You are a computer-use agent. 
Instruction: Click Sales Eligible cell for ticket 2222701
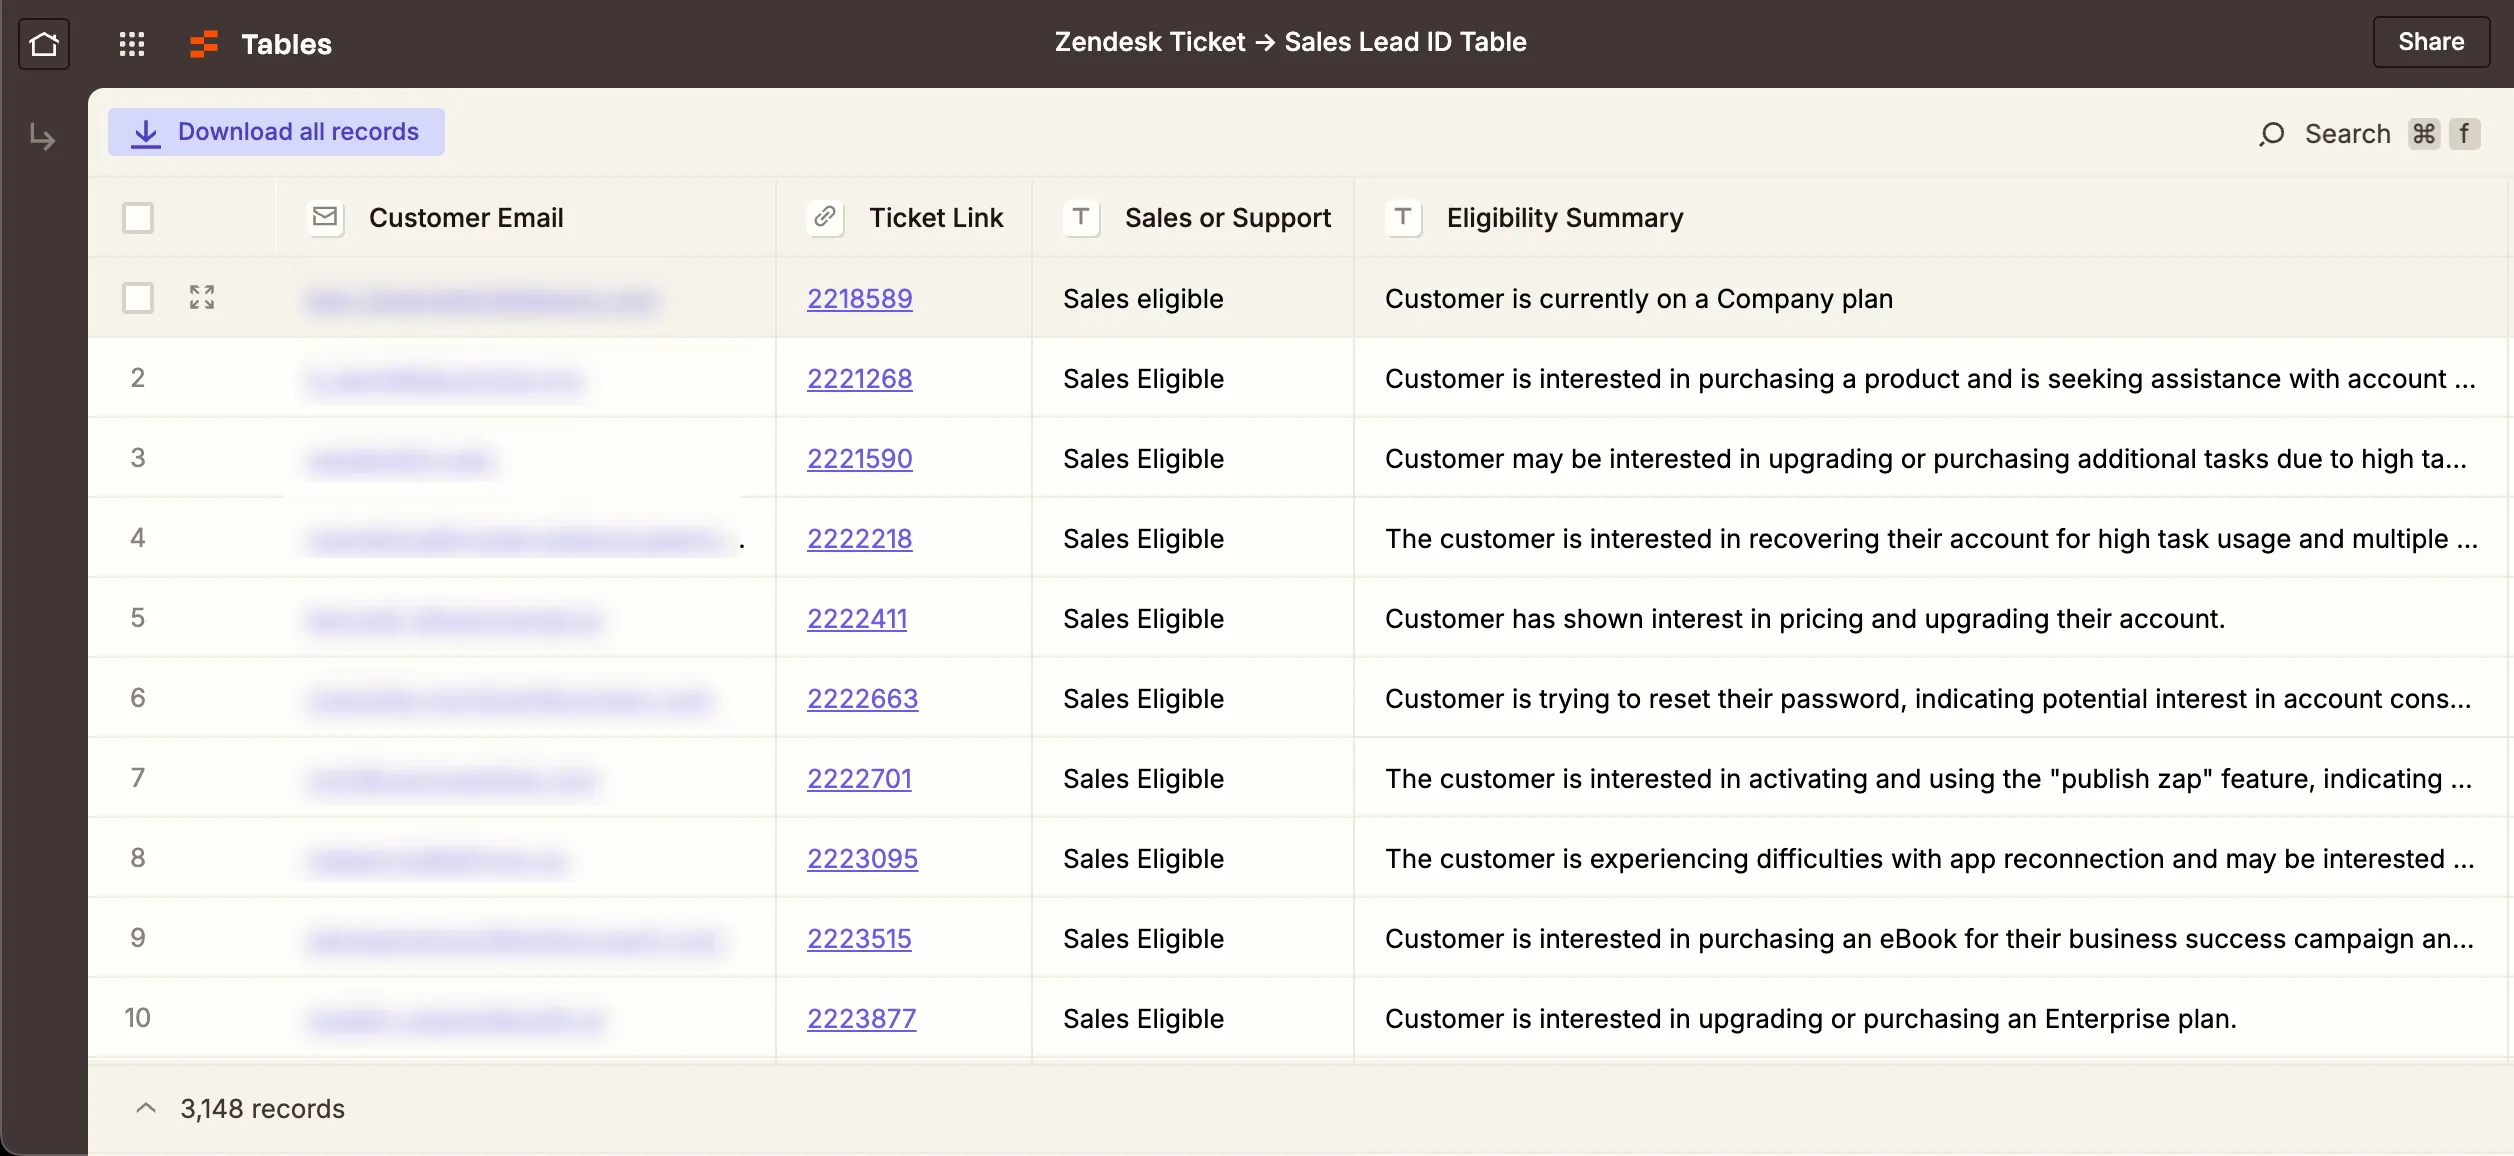point(1193,778)
